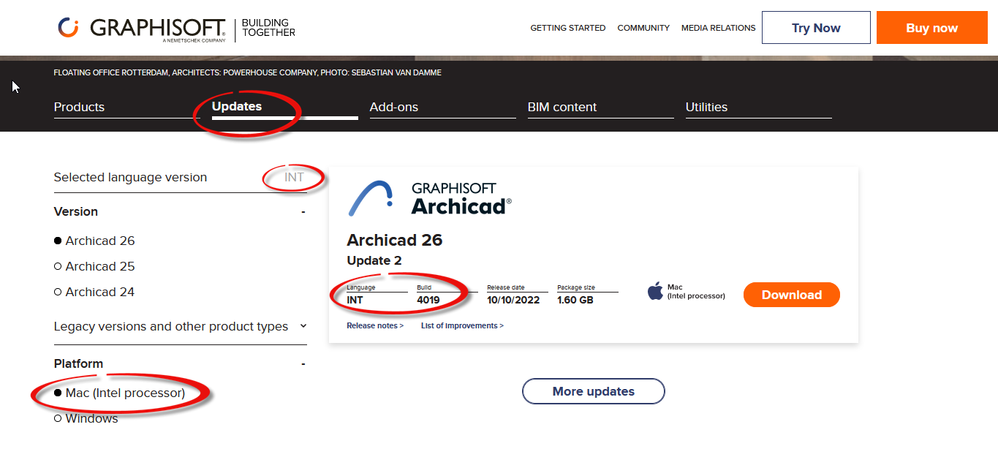The height and width of the screenshot is (460, 998).
Task: Click the Buy now button
Action: pyautogui.click(x=932, y=28)
